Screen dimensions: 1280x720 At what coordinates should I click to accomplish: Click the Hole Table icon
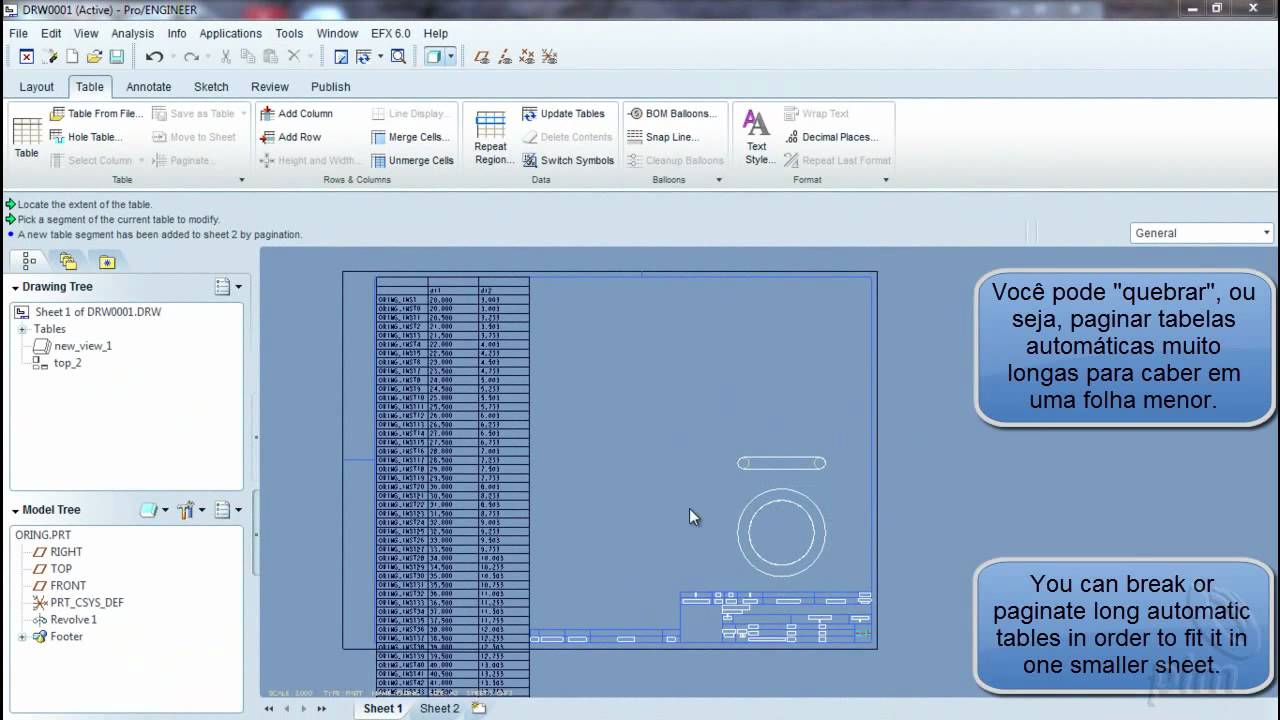point(57,137)
